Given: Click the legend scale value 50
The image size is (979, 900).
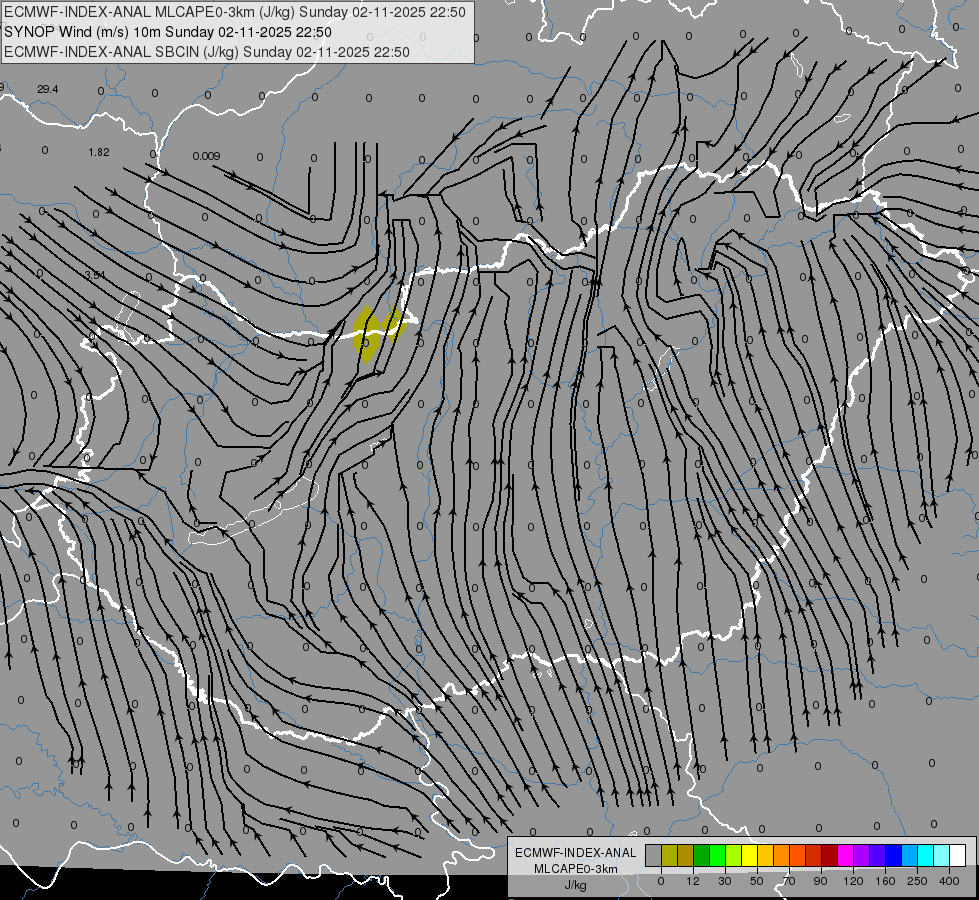Looking at the screenshot, I should coord(757,881).
